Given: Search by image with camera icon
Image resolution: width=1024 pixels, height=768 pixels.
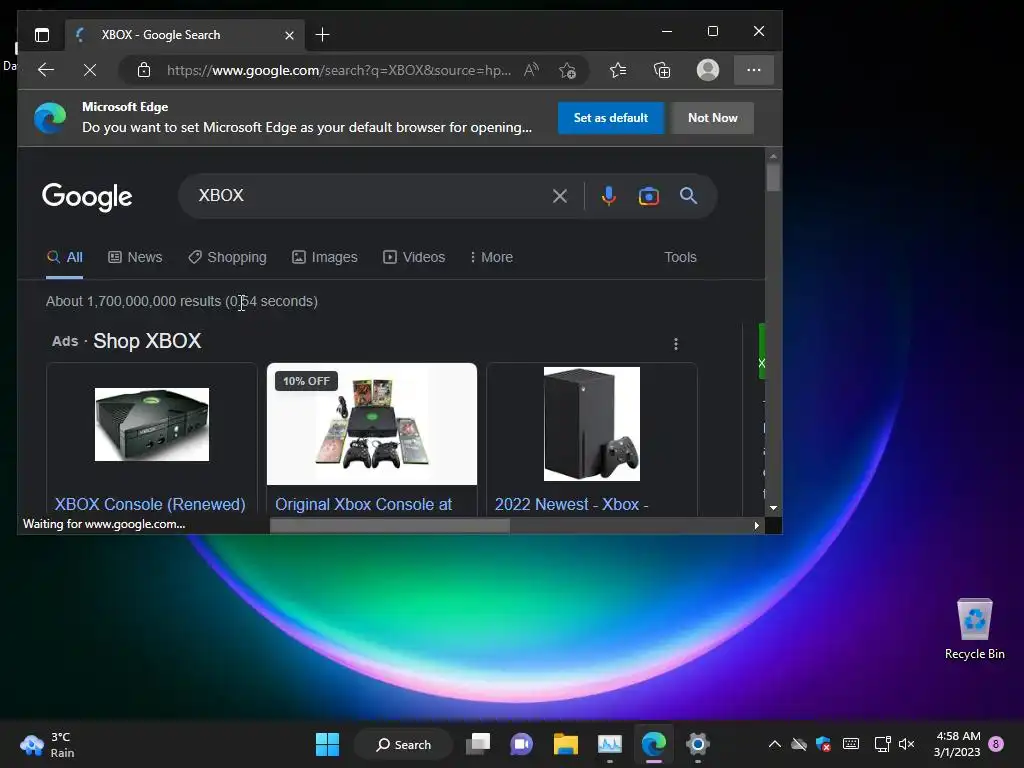Looking at the screenshot, I should (648, 196).
